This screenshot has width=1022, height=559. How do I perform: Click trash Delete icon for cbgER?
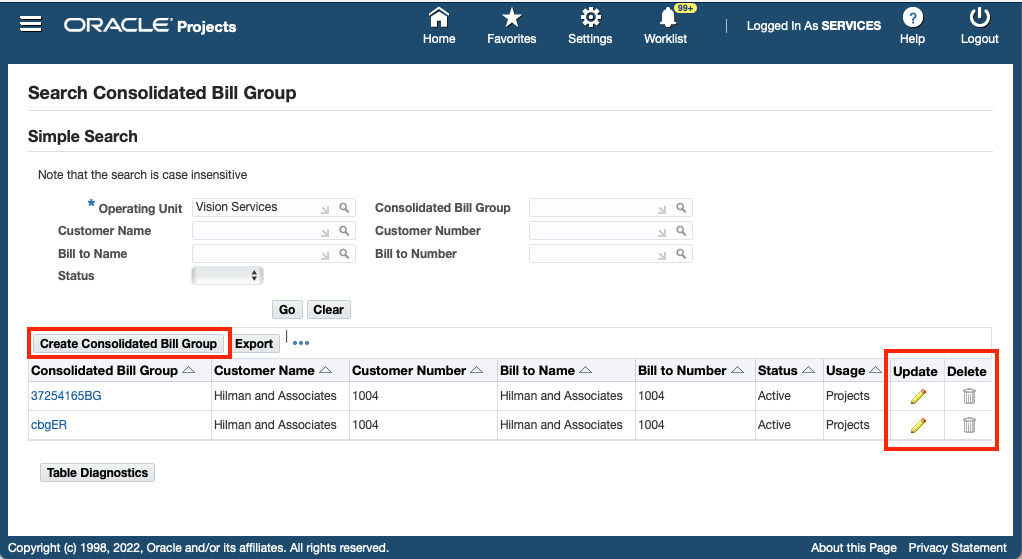(x=968, y=425)
